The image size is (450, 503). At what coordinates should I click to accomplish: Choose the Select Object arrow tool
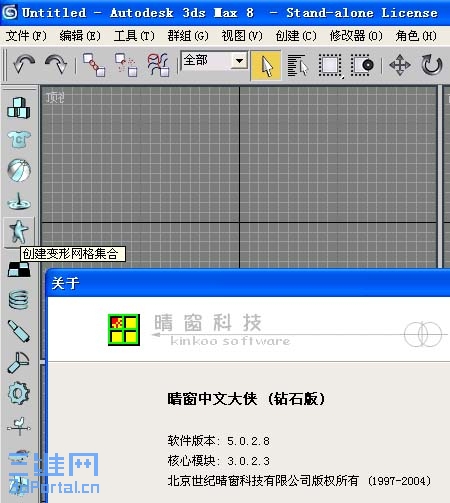(x=266, y=66)
